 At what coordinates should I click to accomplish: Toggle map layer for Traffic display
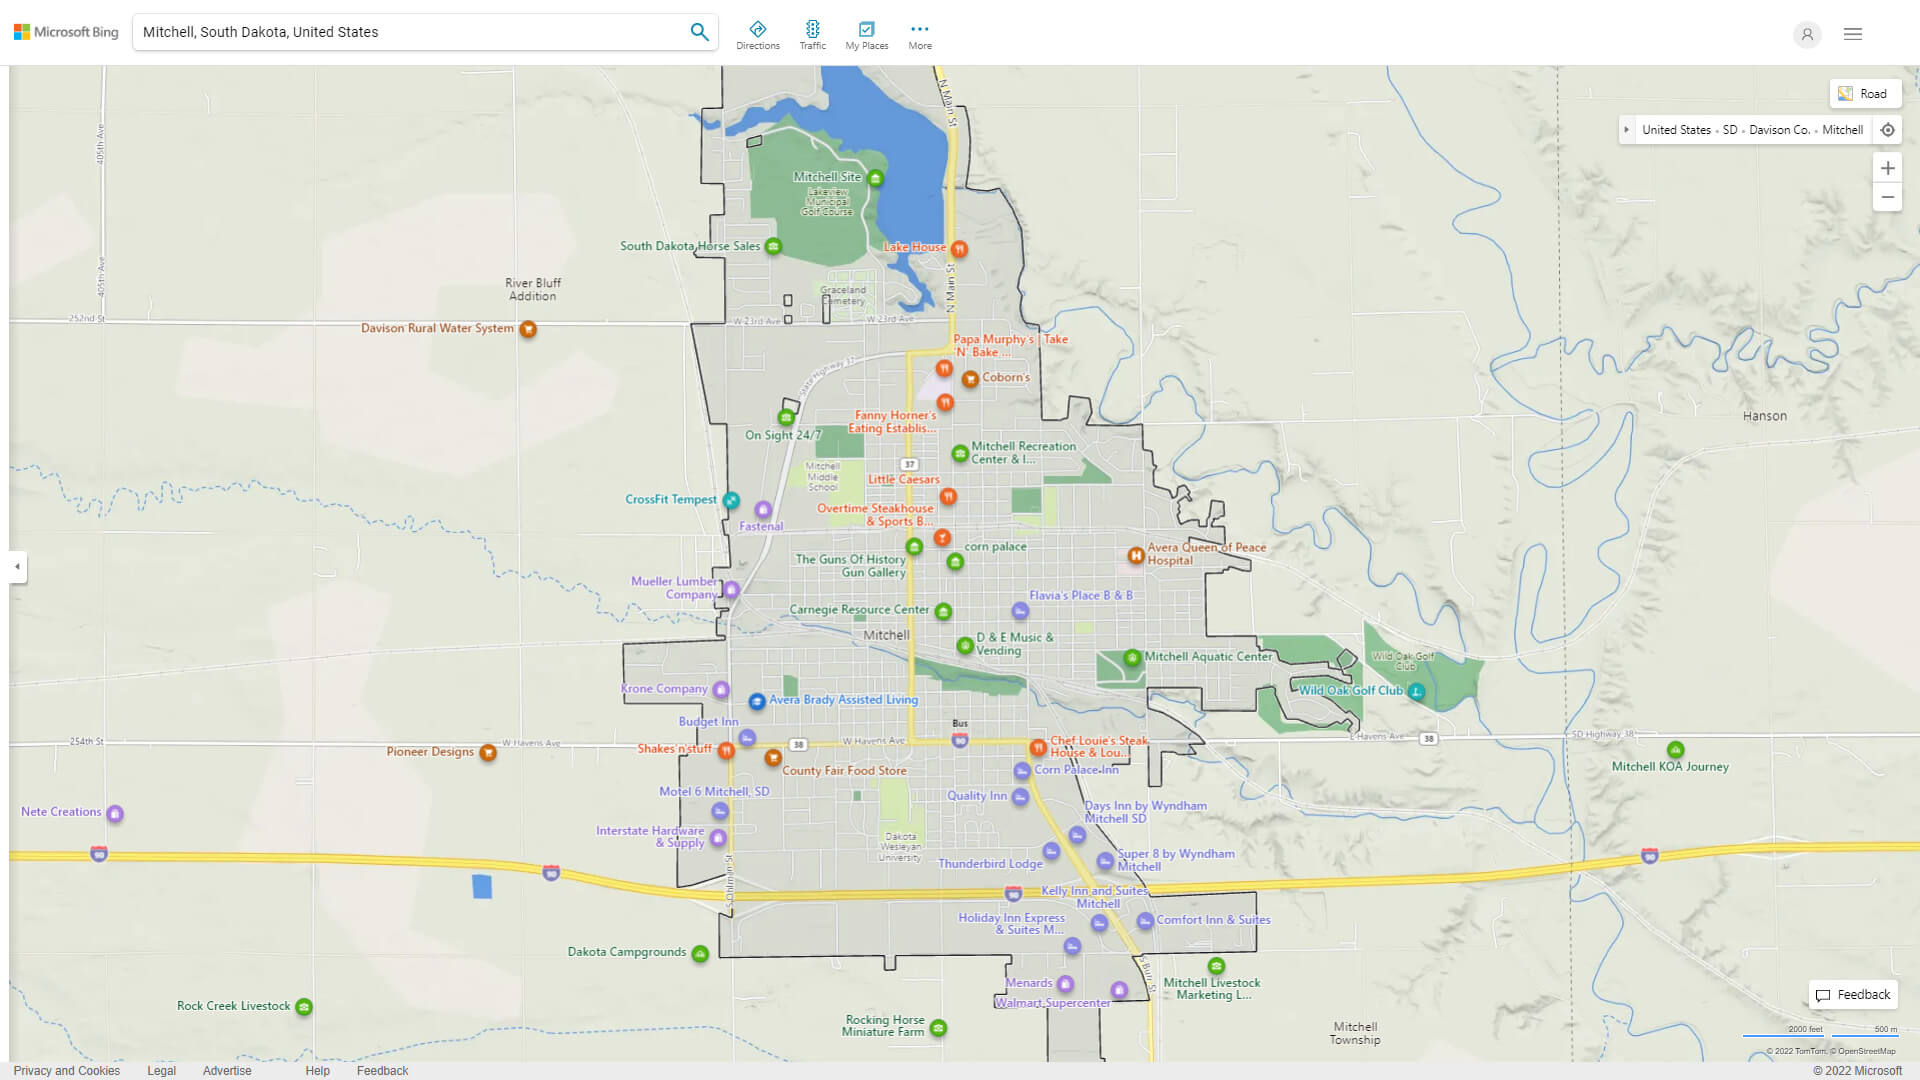pyautogui.click(x=812, y=33)
